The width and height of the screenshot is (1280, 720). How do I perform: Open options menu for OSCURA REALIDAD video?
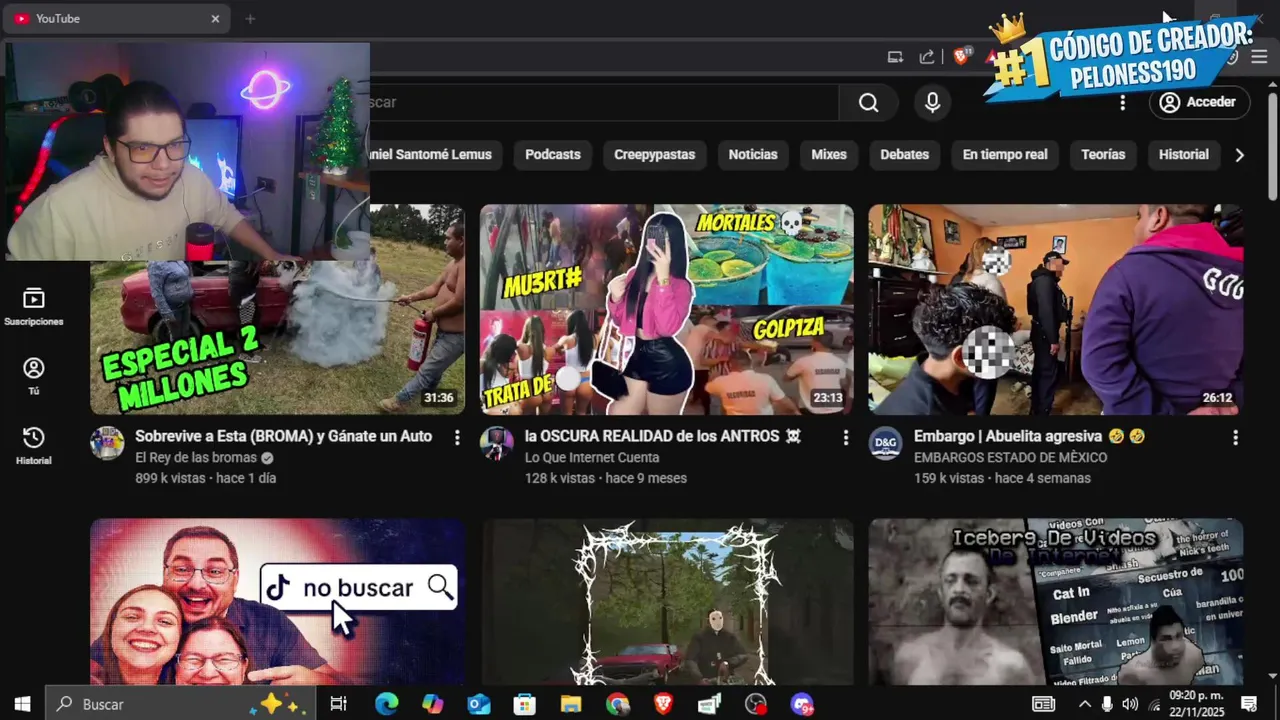click(845, 437)
